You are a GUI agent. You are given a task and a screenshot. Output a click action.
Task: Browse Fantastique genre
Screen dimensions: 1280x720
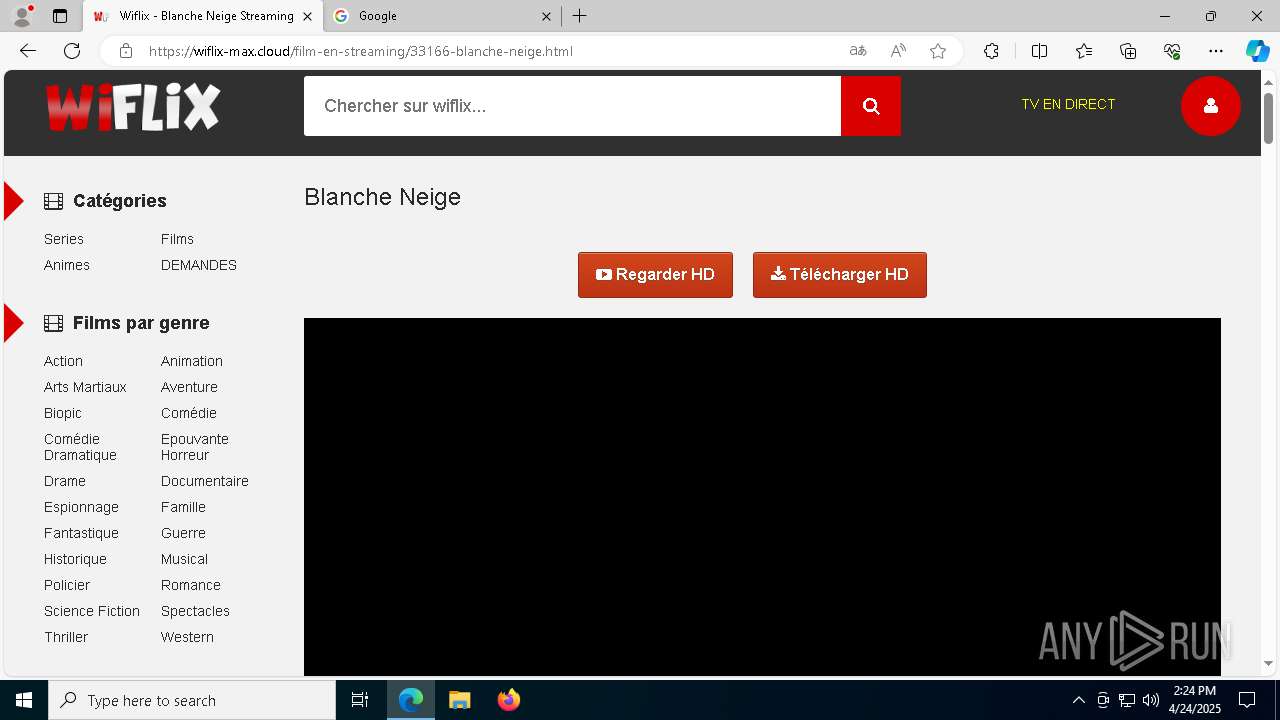point(81,533)
